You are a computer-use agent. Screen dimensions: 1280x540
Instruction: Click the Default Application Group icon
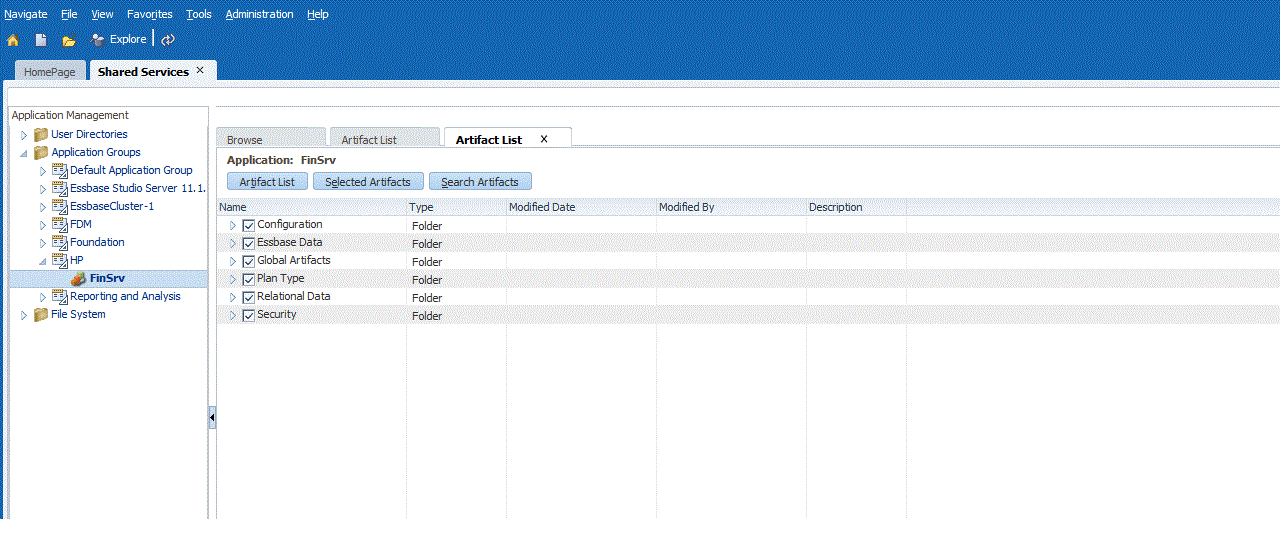[x=59, y=171]
